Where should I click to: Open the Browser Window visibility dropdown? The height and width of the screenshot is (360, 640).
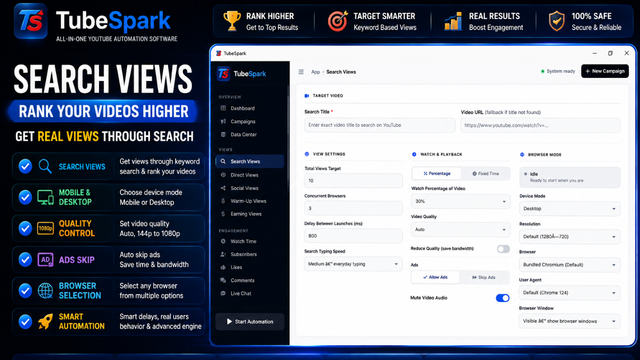click(x=570, y=321)
